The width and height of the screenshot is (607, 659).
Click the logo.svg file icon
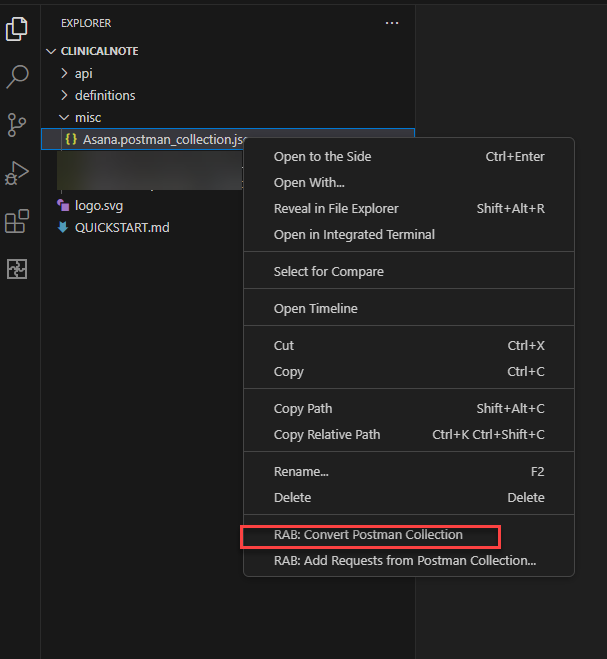(x=64, y=206)
